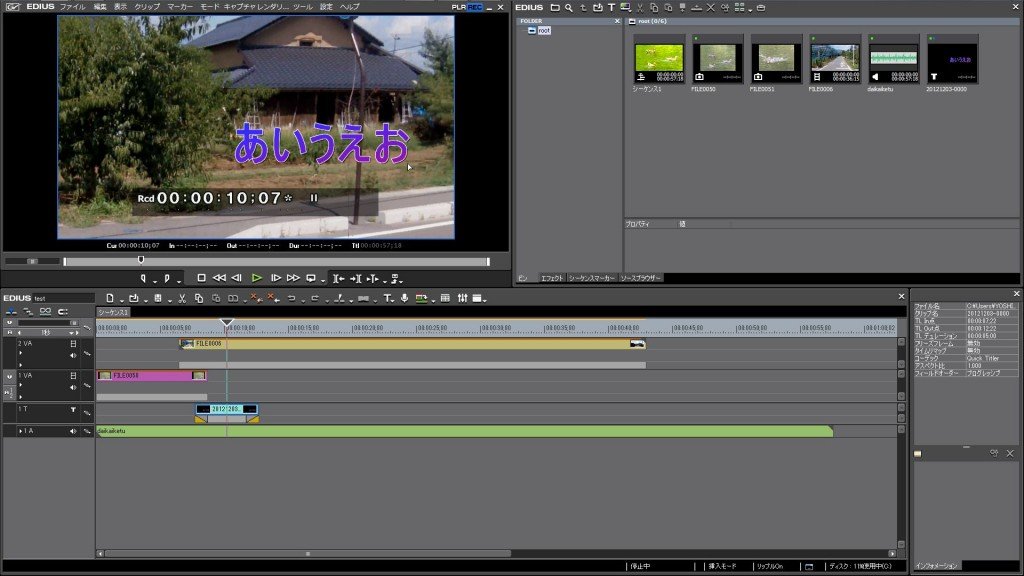
Task: Open dropdown next to undo icon
Action: point(303,300)
